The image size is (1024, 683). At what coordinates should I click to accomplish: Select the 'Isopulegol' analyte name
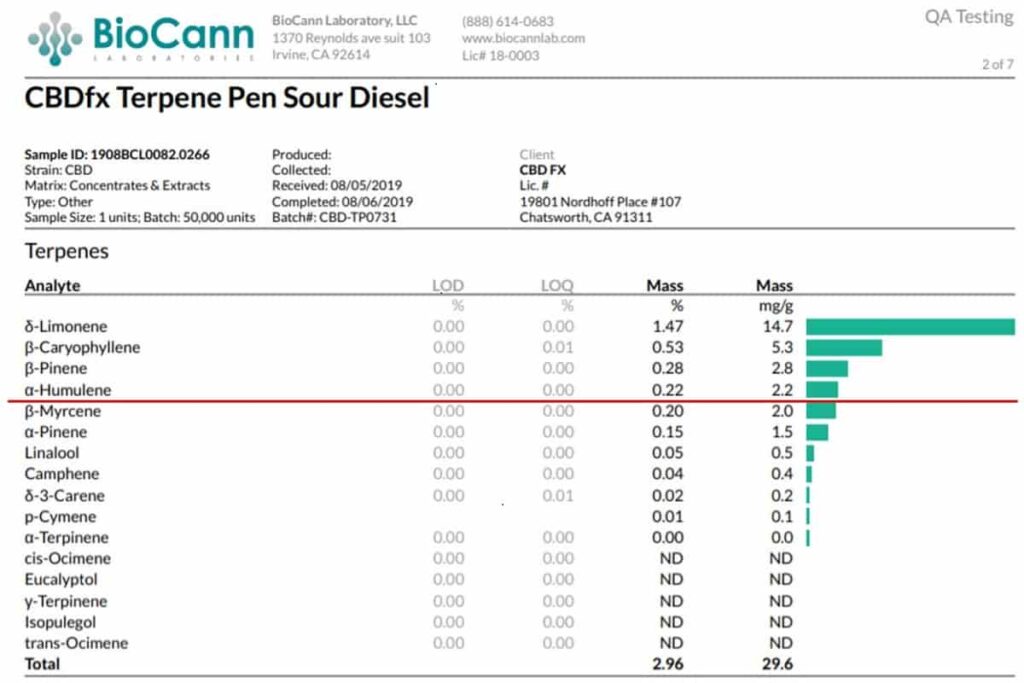[x=60, y=622]
